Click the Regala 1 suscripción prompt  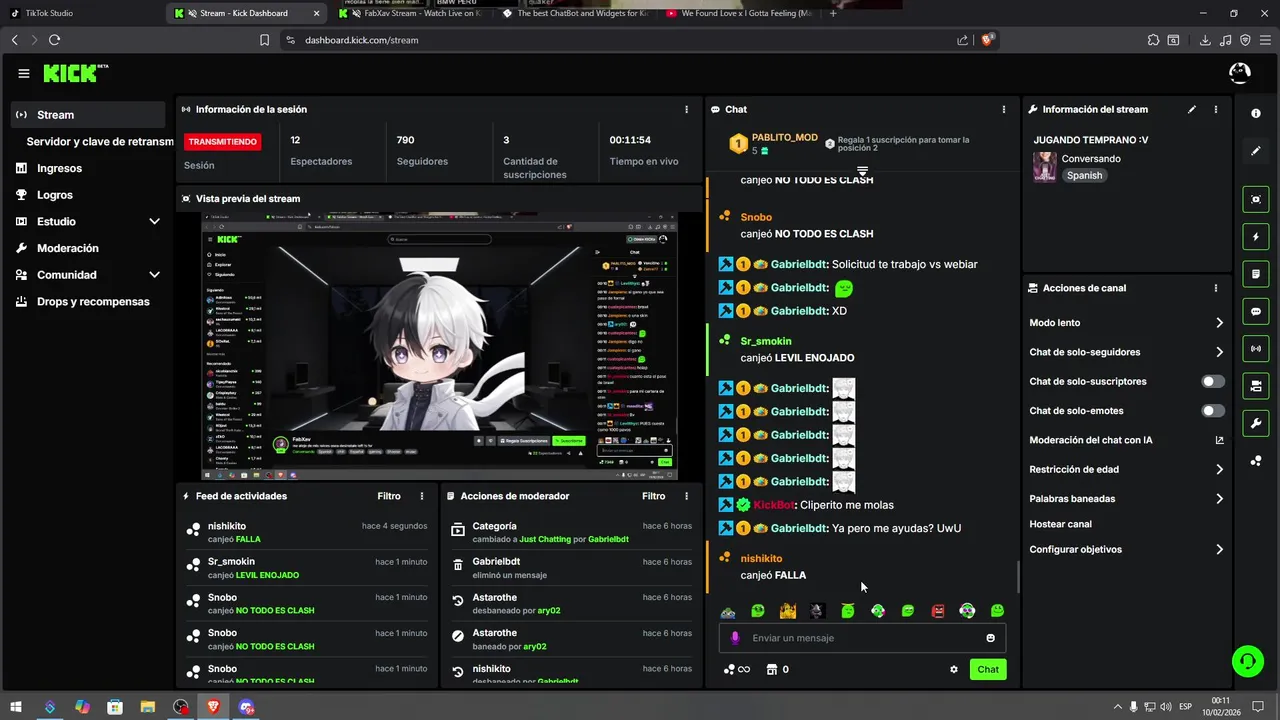(x=896, y=144)
